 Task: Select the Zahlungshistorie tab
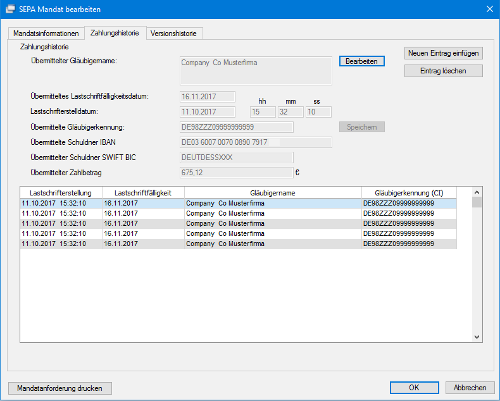tap(115, 33)
